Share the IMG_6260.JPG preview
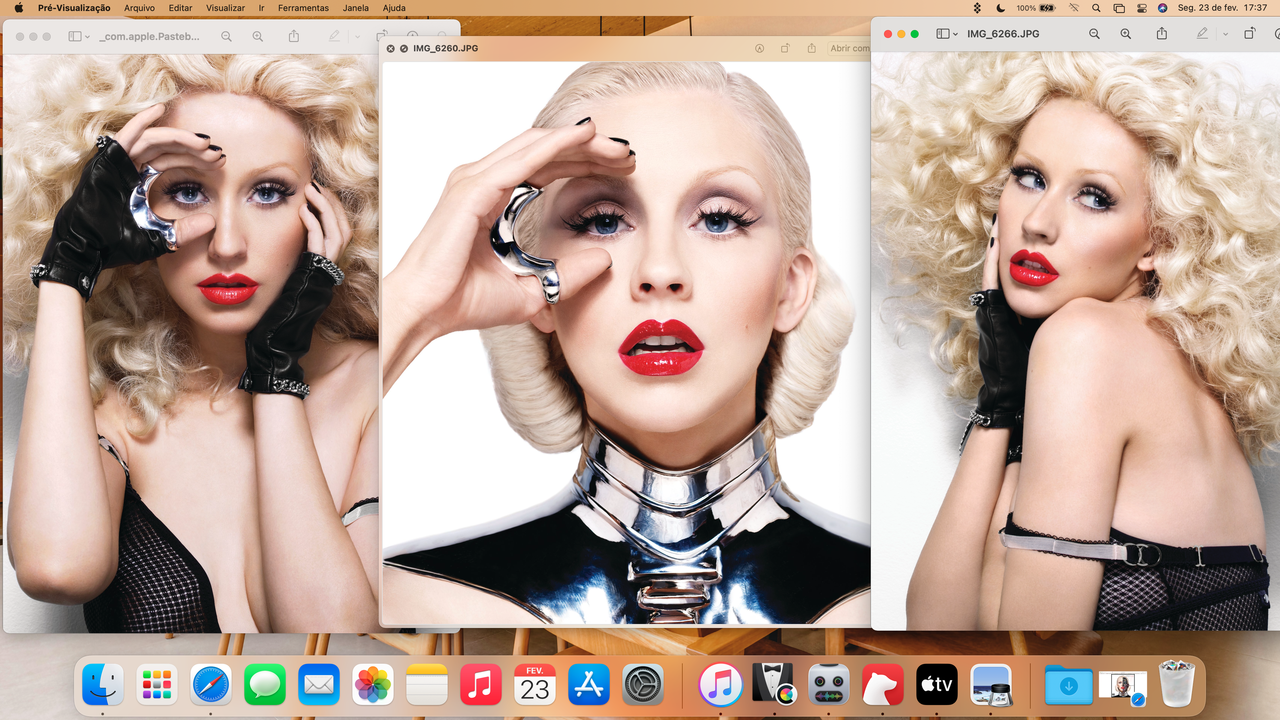The height and width of the screenshot is (720, 1280). coord(811,48)
